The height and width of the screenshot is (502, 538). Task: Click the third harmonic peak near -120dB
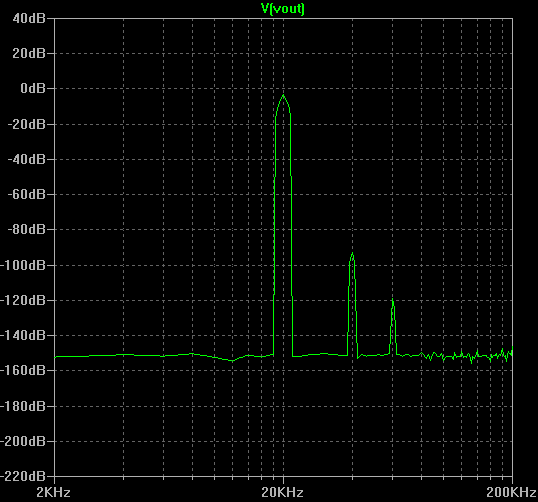pos(393,300)
